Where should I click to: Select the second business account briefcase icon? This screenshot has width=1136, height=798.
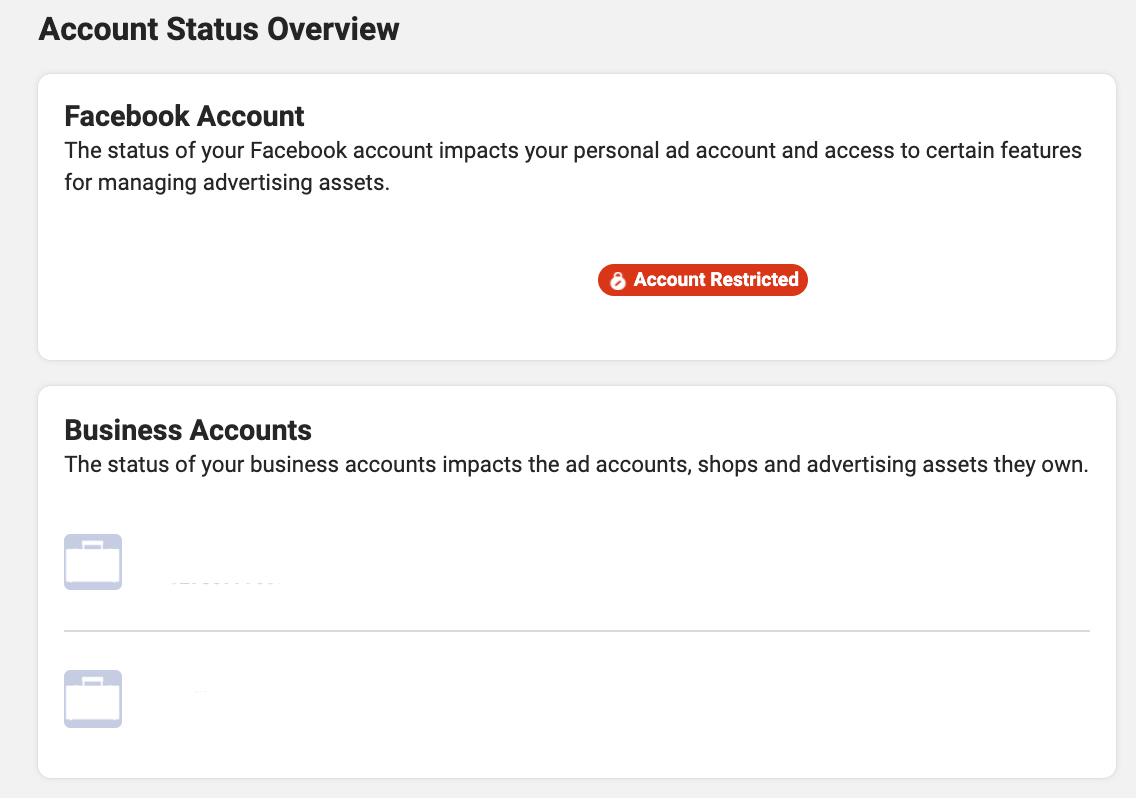93,698
